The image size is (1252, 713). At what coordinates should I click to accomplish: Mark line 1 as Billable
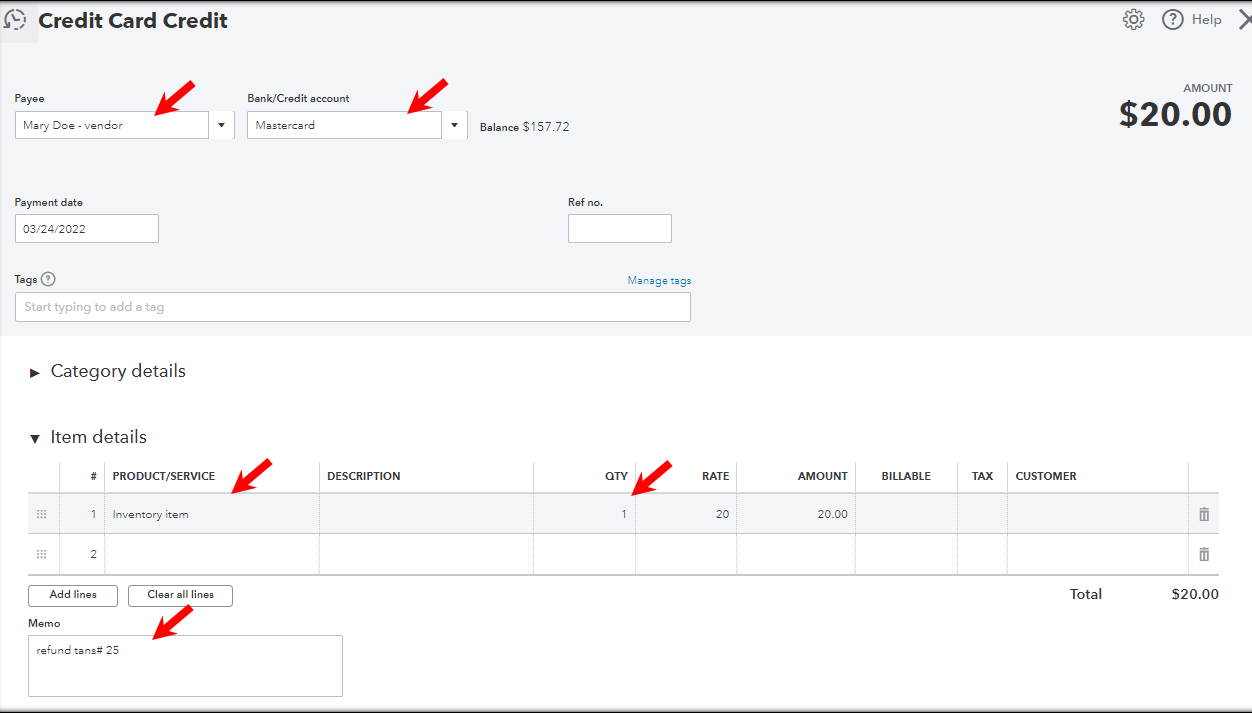coord(906,513)
